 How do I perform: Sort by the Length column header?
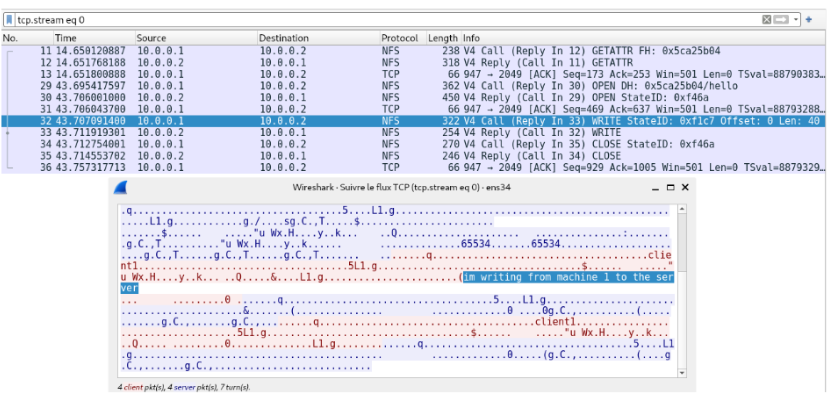tap(442, 38)
